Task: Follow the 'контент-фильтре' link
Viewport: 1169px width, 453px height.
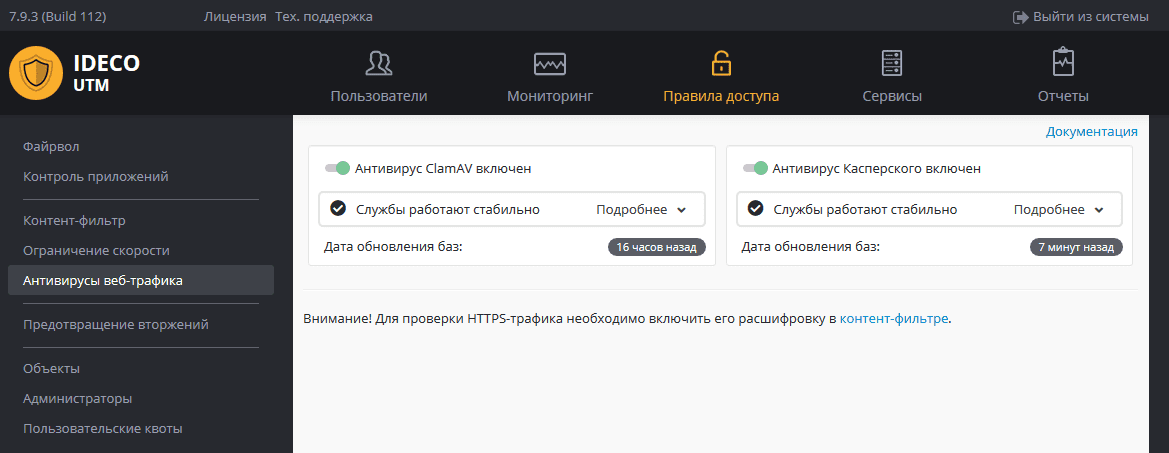Action: click(x=893, y=319)
